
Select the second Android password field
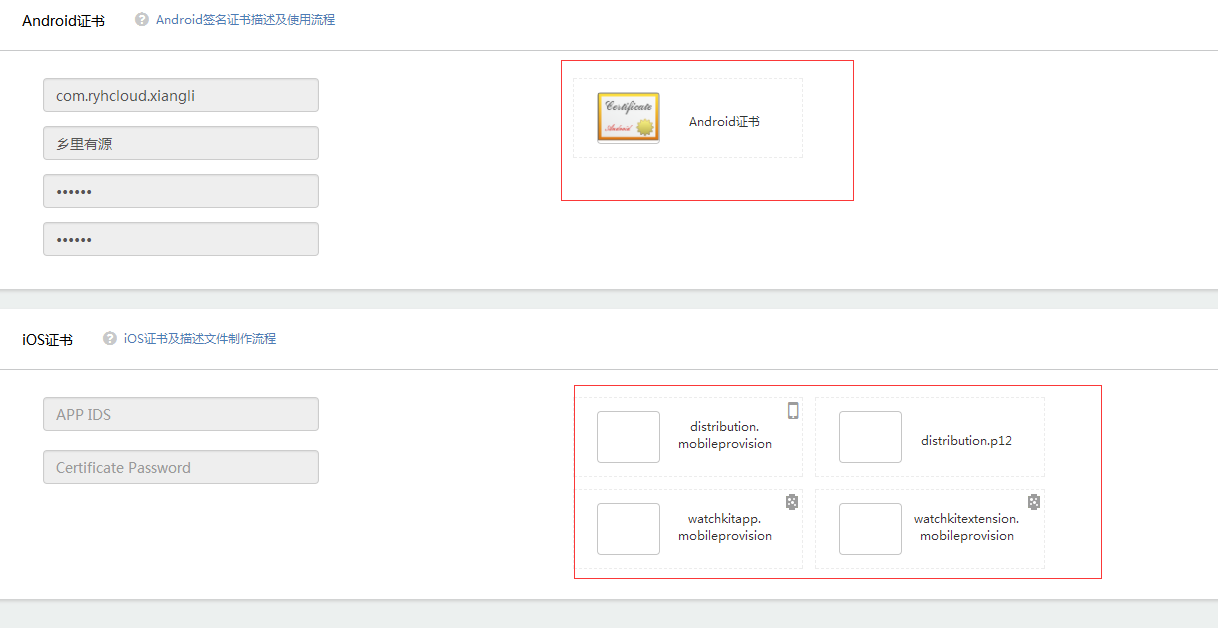(x=180, y=240)
